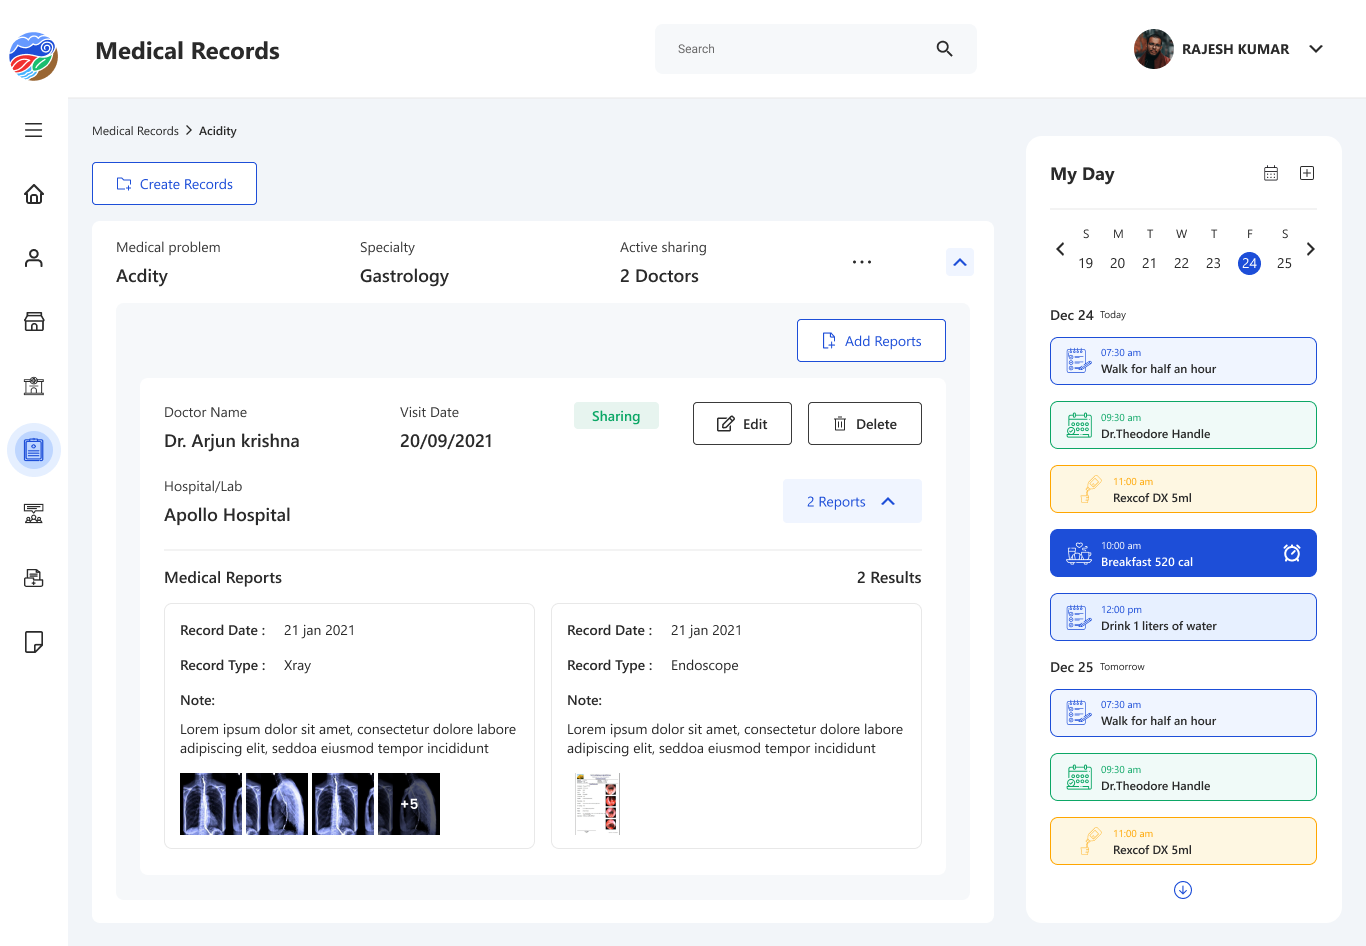This screenshot has width=1366, height=946.
Task: Open the Breakfast 520 cal event
Action: pyautogui.click(x=1183, y=553)
